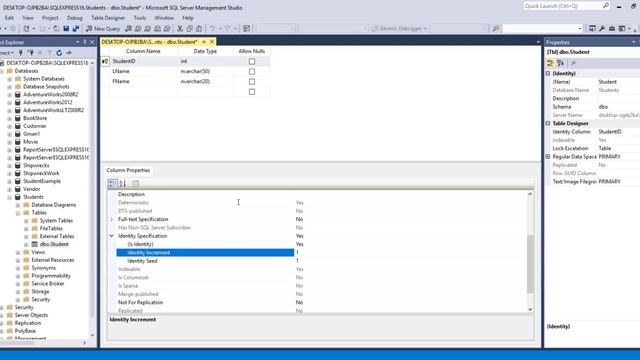Open the solution configuration dropdown in toolbar
The width and height of the screenshot is (640, 360).
click(276, 29)
